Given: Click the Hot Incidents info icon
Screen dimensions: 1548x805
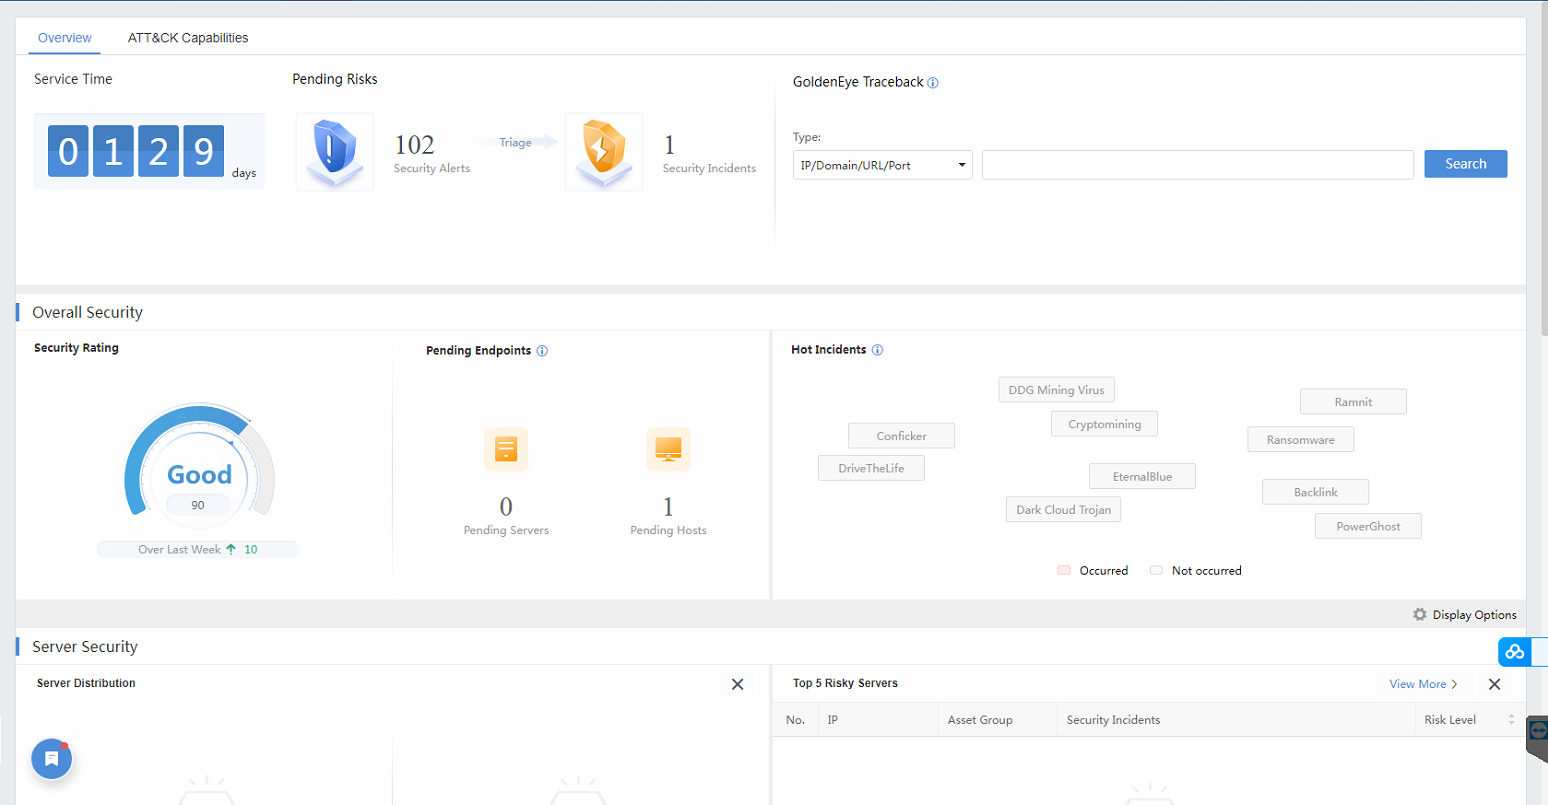Looking at the screenshot, I should tap(877, 350).
